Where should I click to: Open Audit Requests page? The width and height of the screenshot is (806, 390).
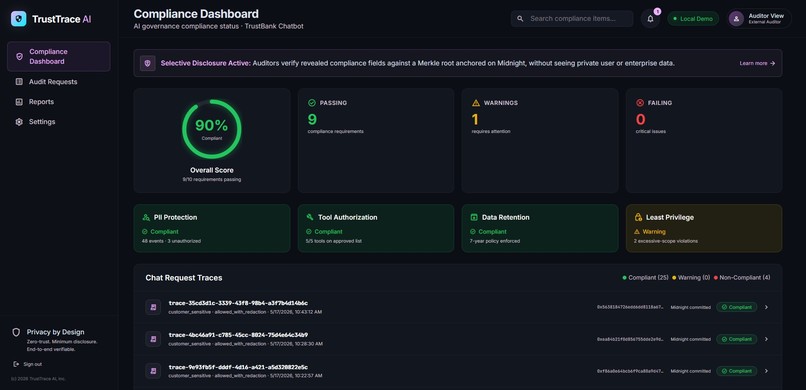click(x=59, y=82)
